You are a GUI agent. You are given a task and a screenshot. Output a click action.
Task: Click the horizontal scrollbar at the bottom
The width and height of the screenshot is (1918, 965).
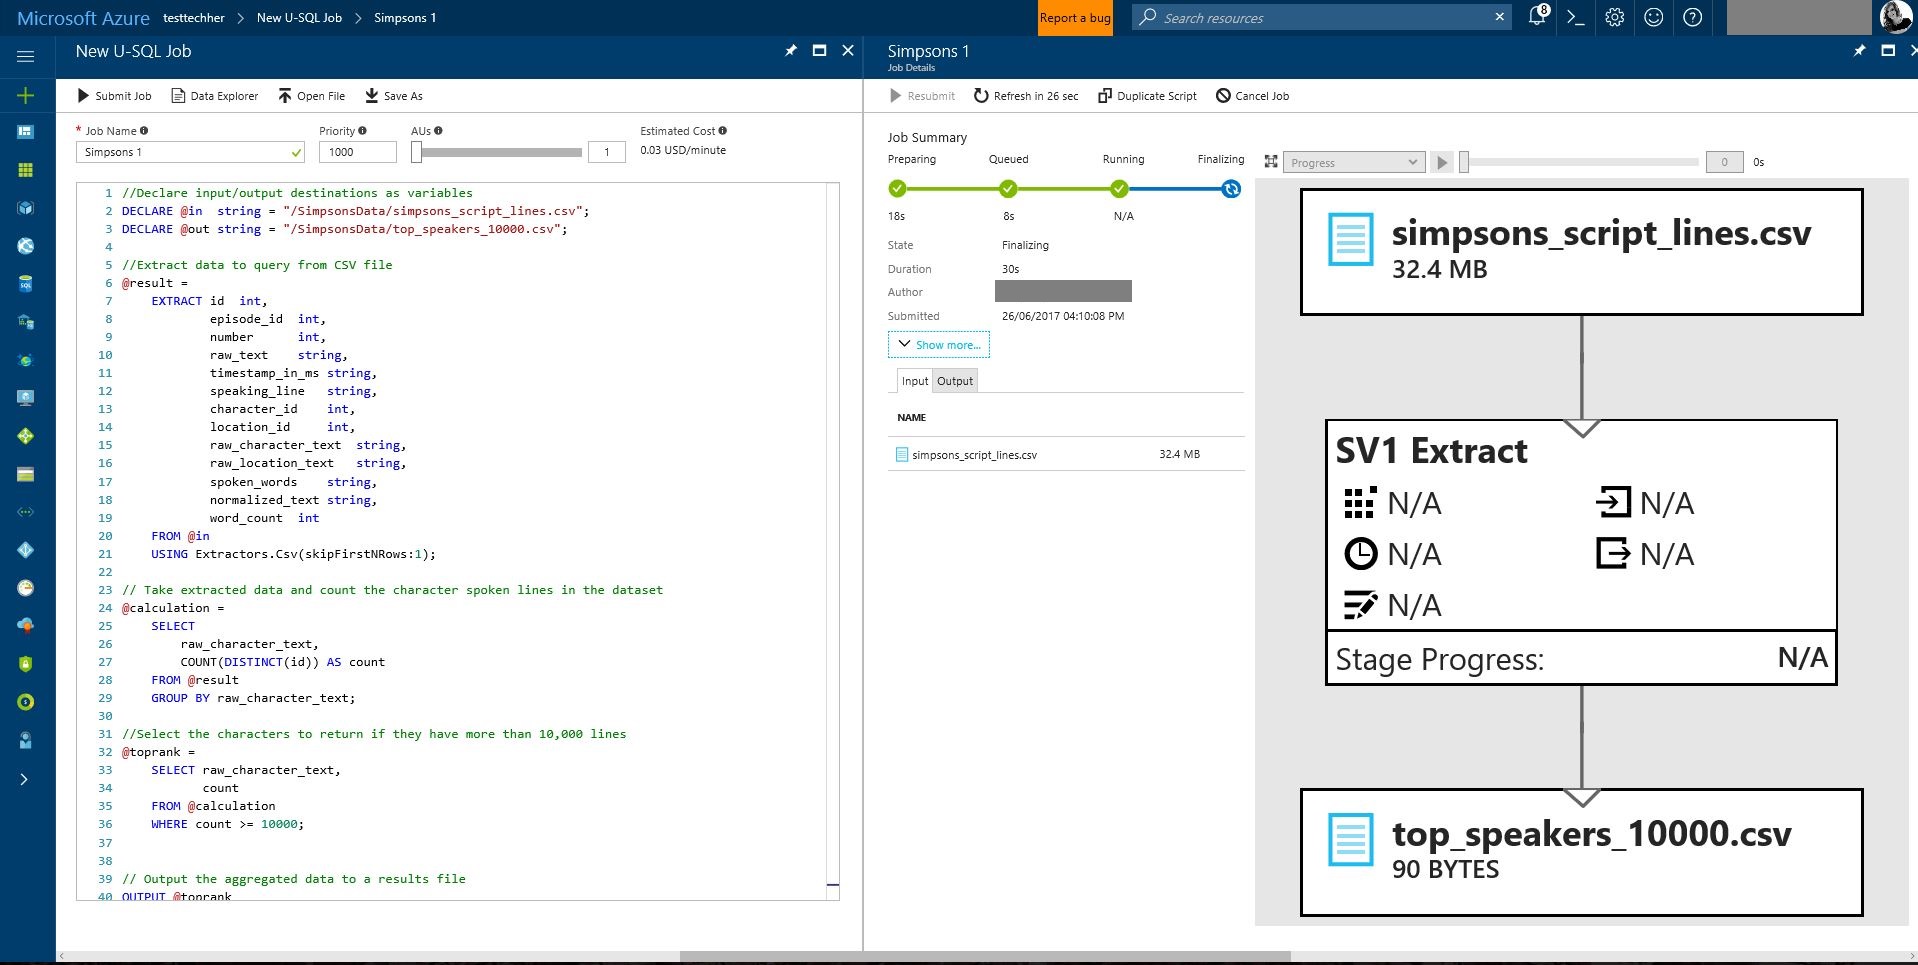point(985,957)
